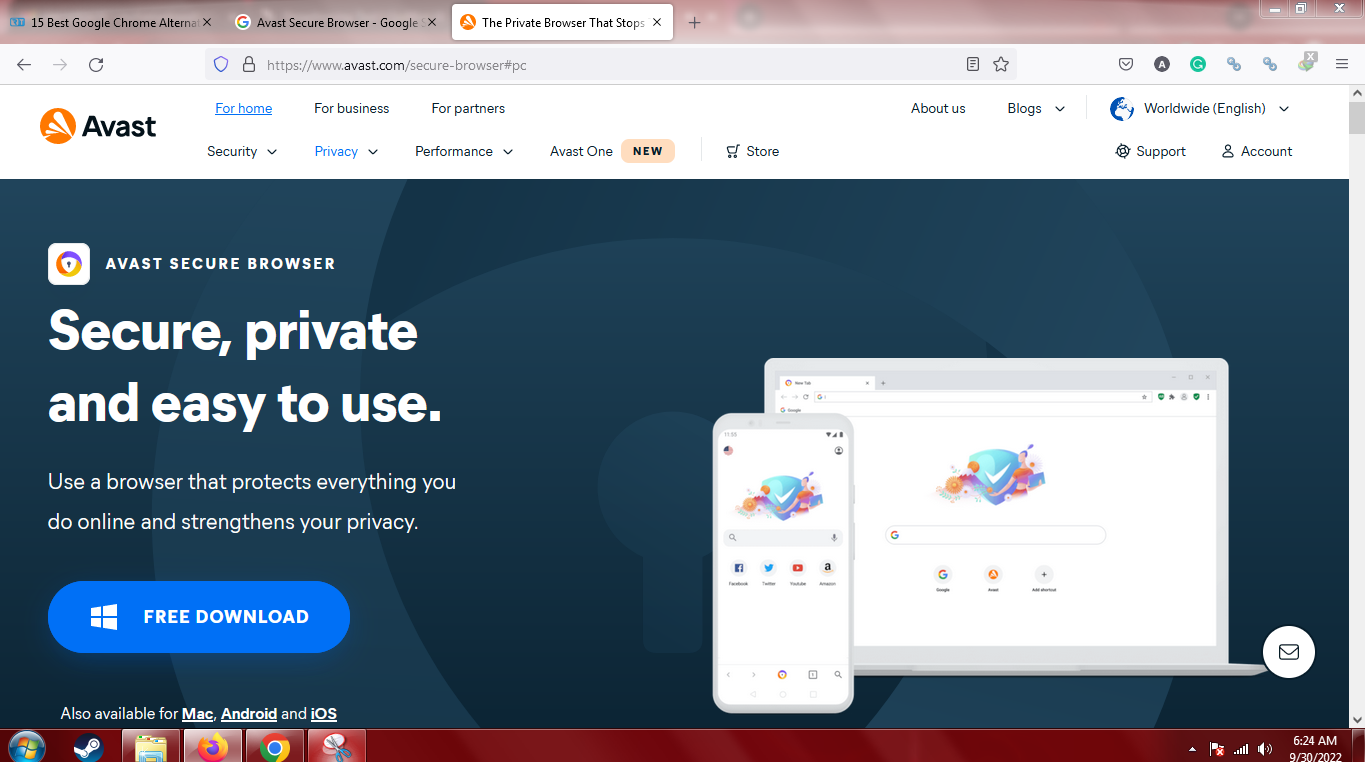Click the URL address bar
1365x762 pixels.
point(610,64)
